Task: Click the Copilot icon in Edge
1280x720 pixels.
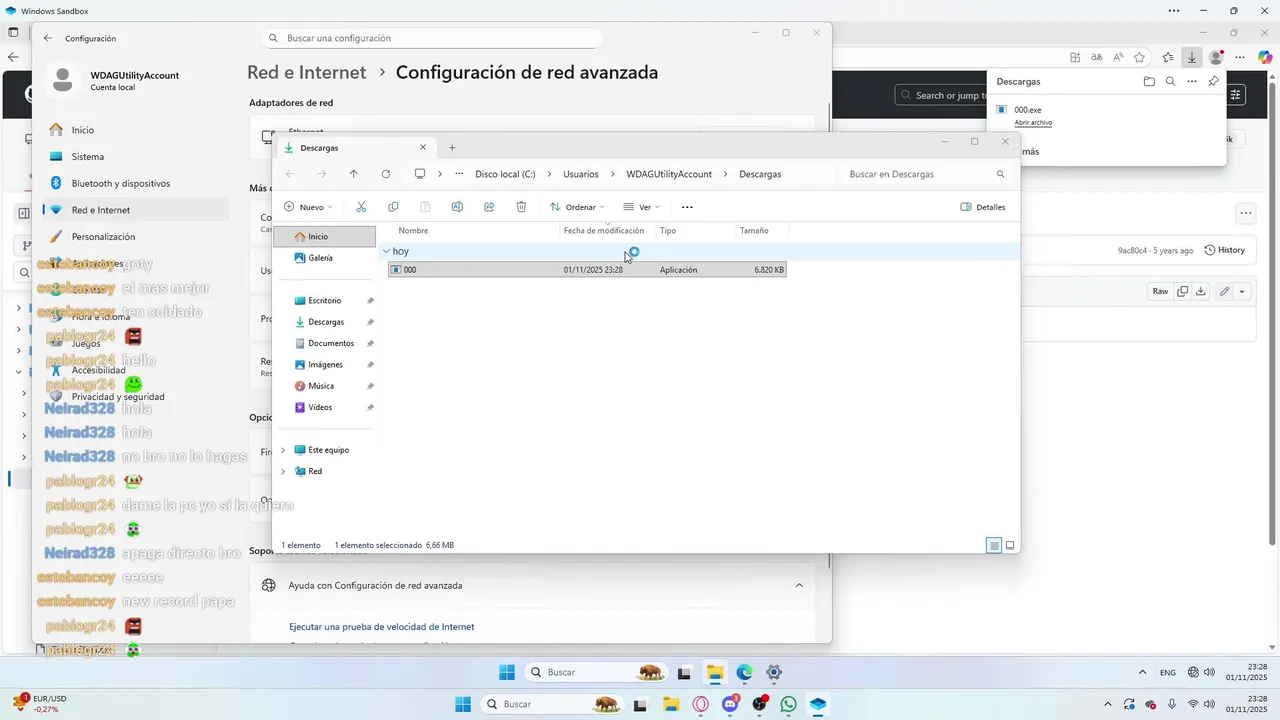Action: pos(1265,57)
